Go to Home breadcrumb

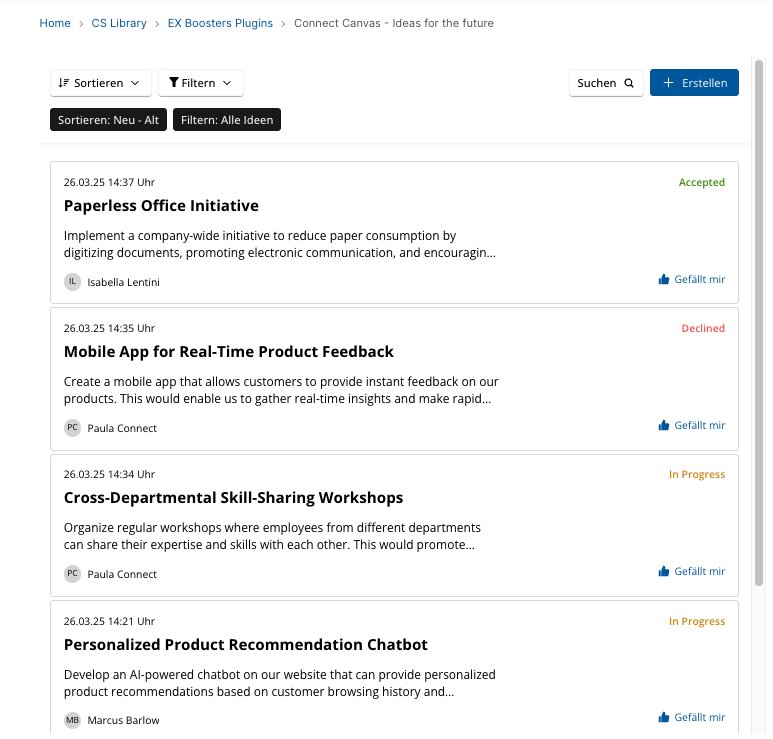(x=55, y=23)
